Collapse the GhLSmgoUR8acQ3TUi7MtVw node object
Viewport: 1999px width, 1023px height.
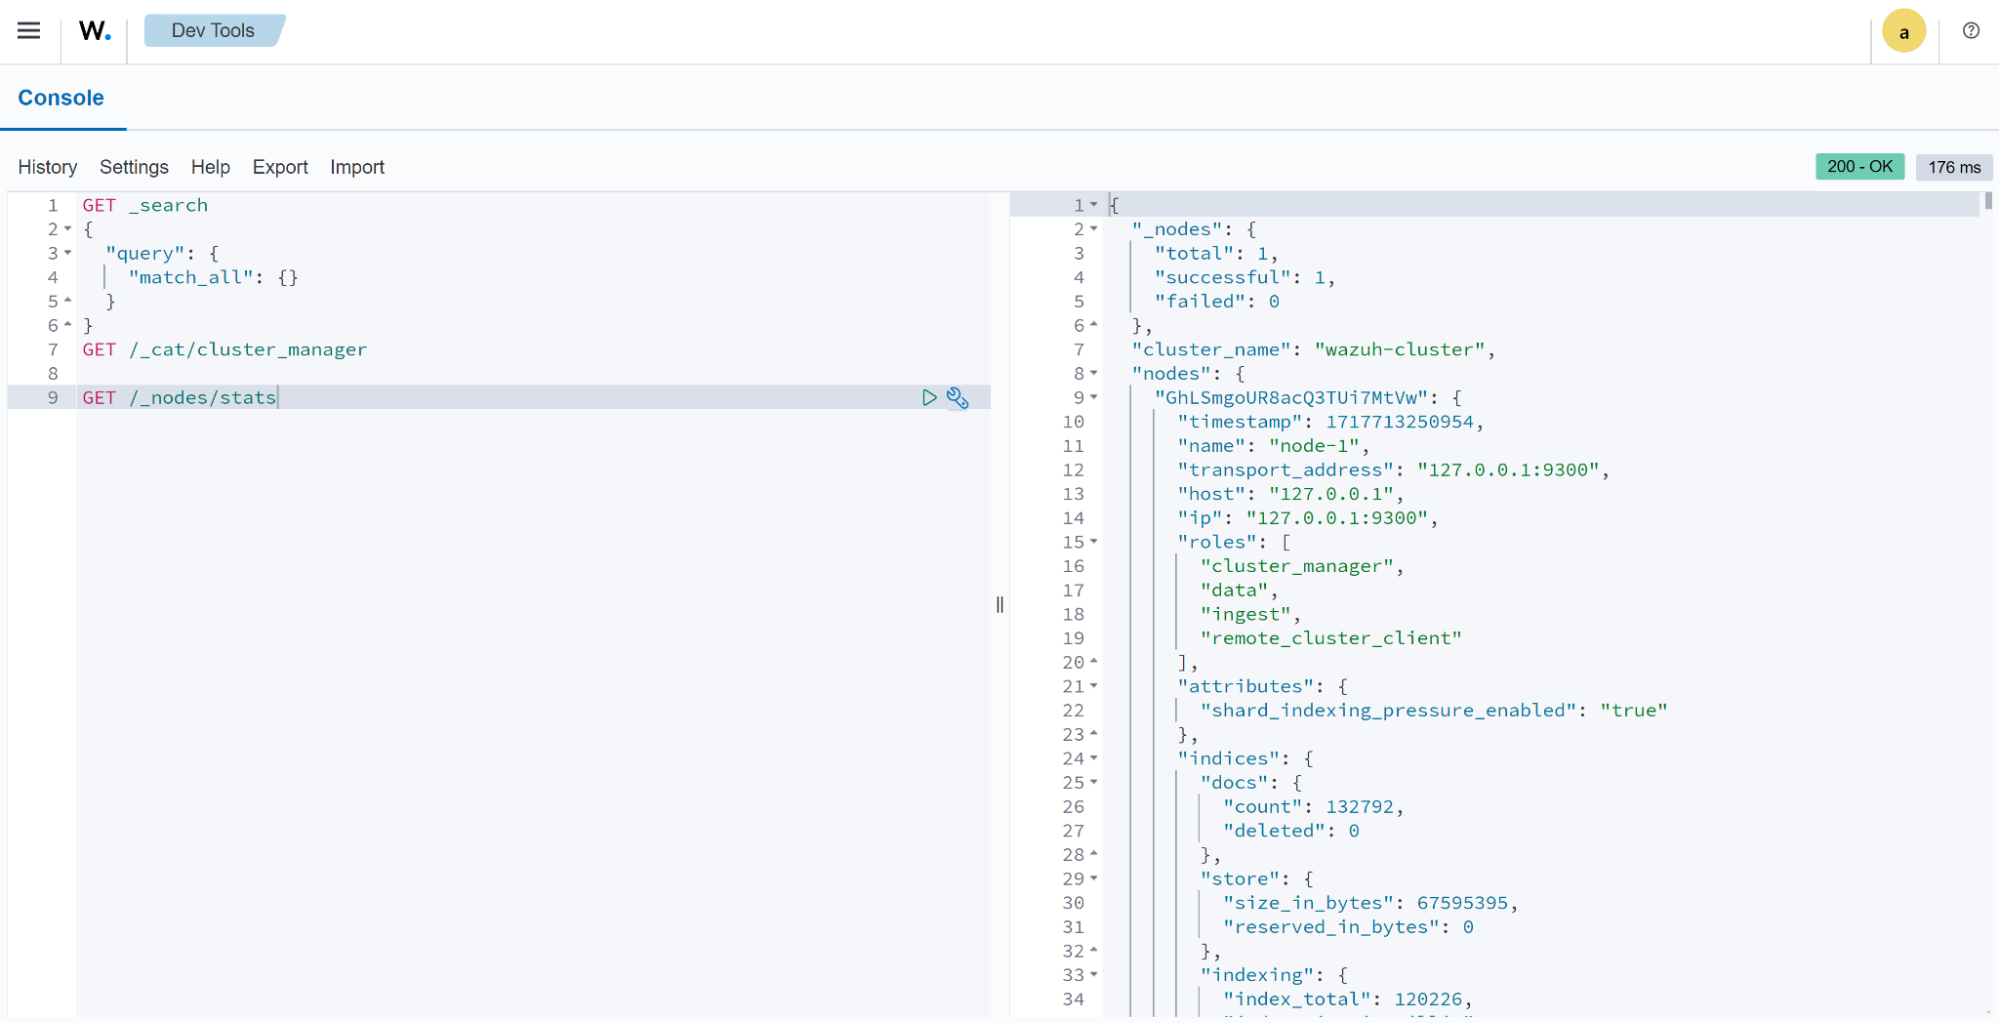tap(1093, 397)
